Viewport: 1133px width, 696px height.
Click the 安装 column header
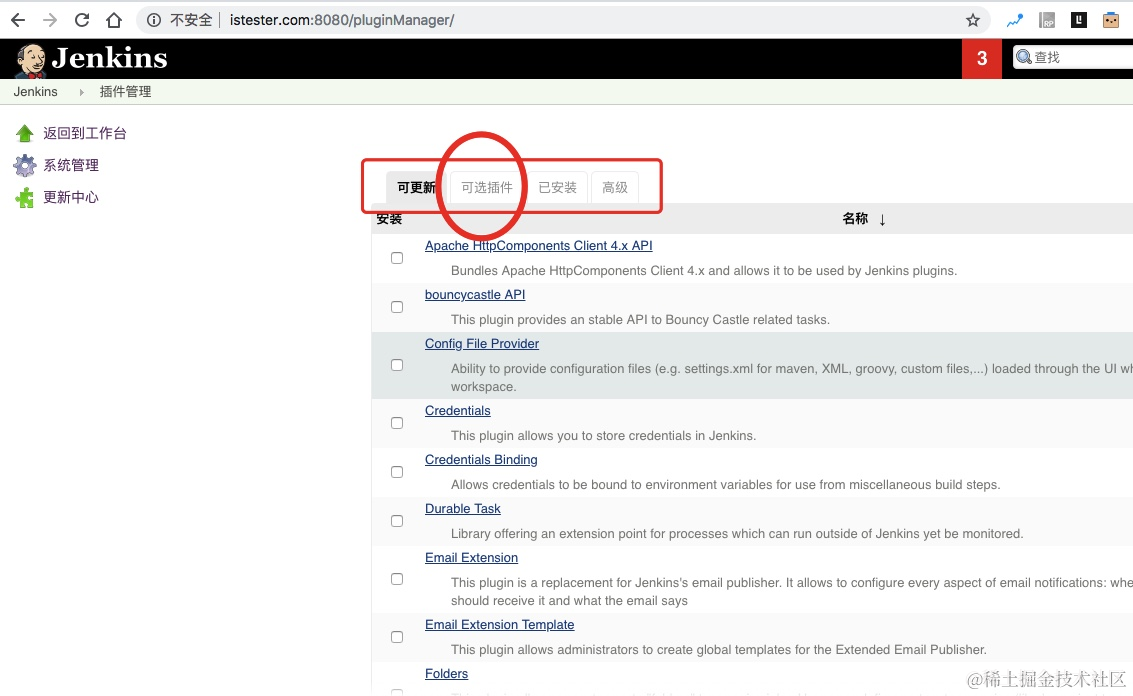tap(389, 219)
